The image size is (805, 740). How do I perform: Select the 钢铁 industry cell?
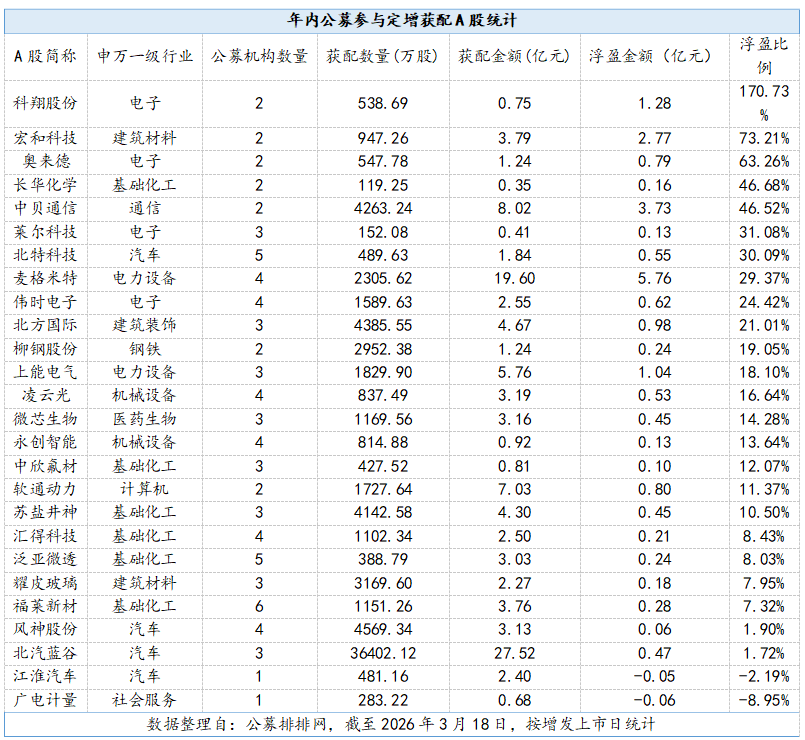145,348
